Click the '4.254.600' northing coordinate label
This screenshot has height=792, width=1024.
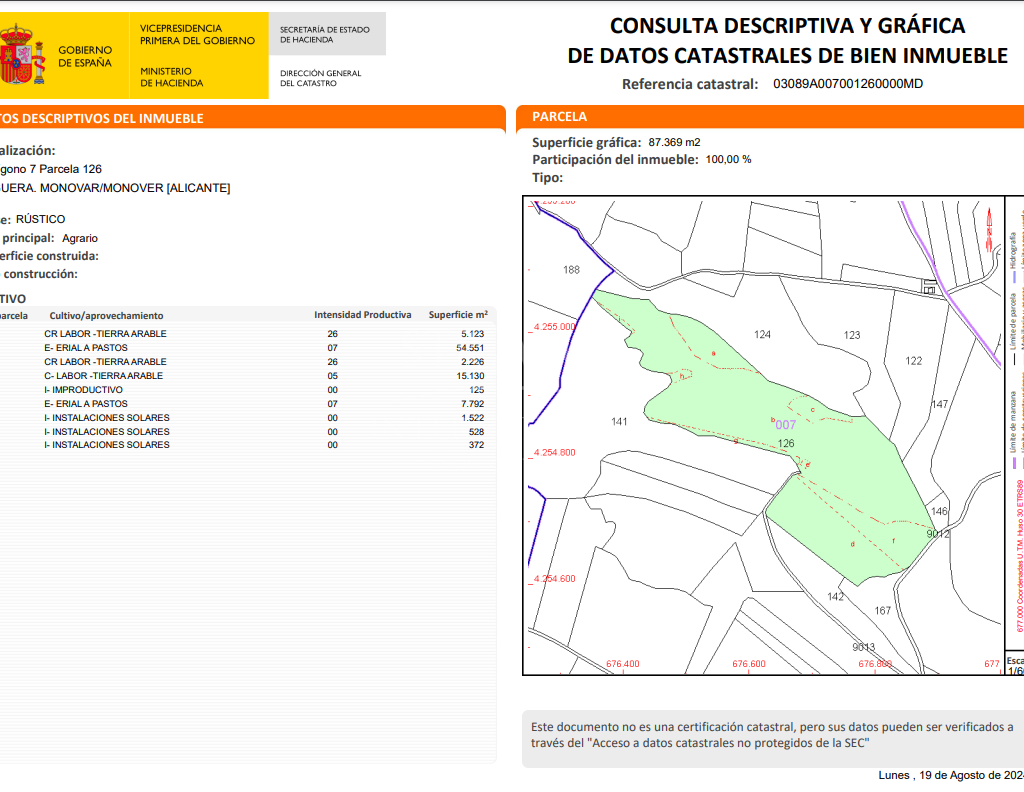tap(554, 578)
